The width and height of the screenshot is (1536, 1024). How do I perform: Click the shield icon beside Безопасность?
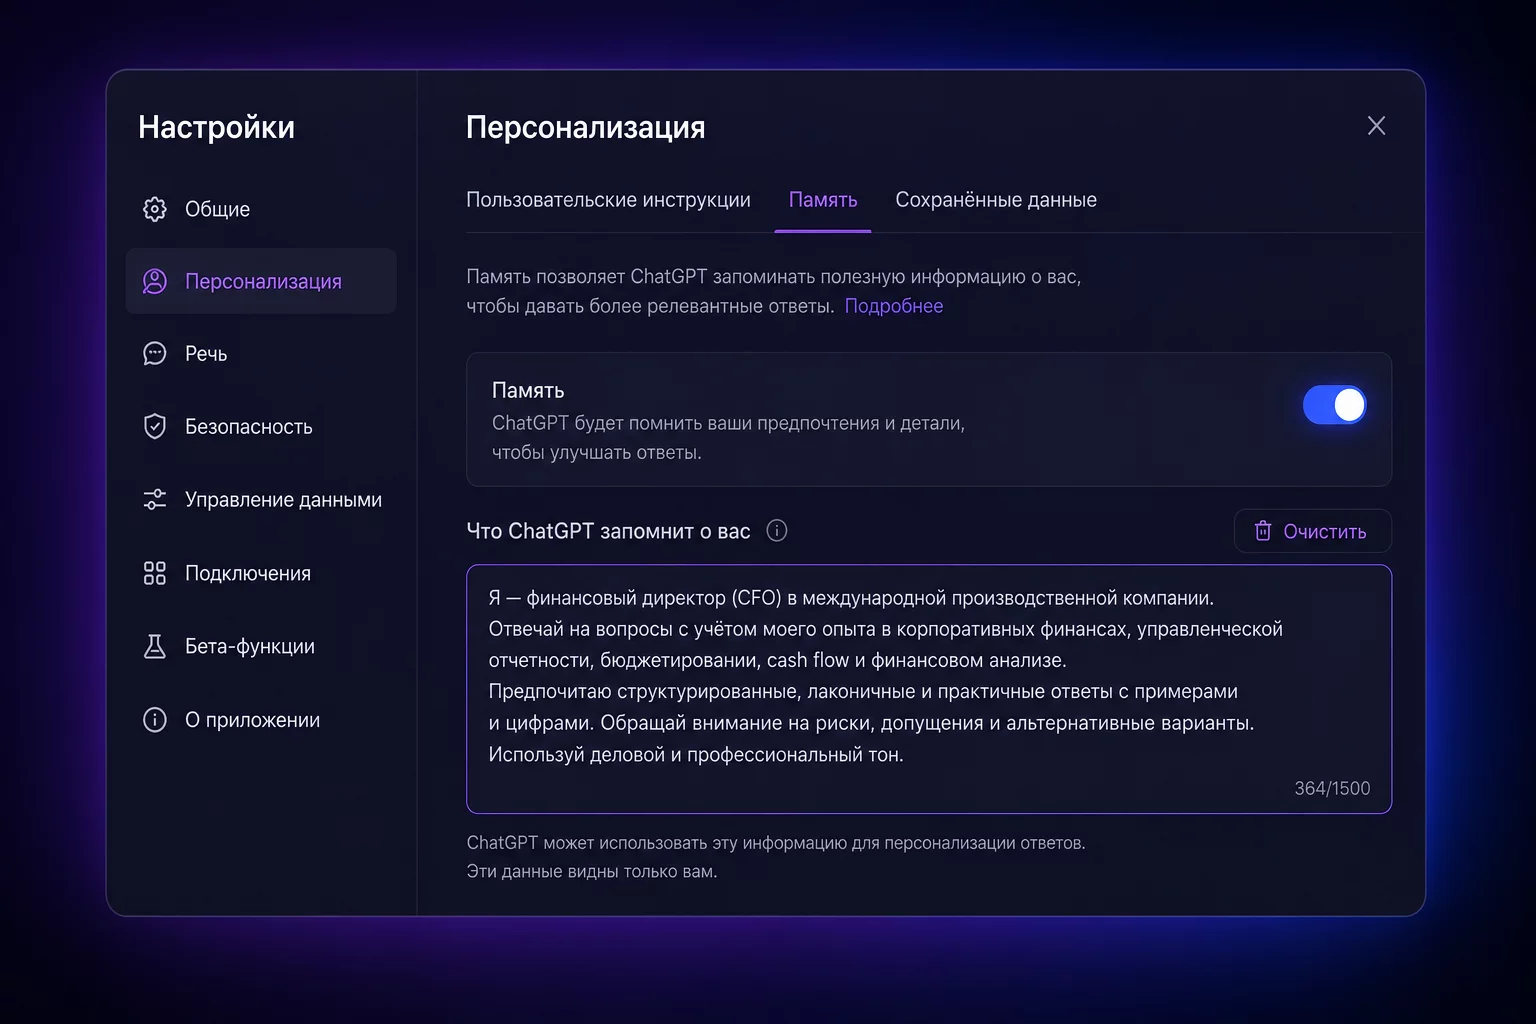tap(155, 426)
